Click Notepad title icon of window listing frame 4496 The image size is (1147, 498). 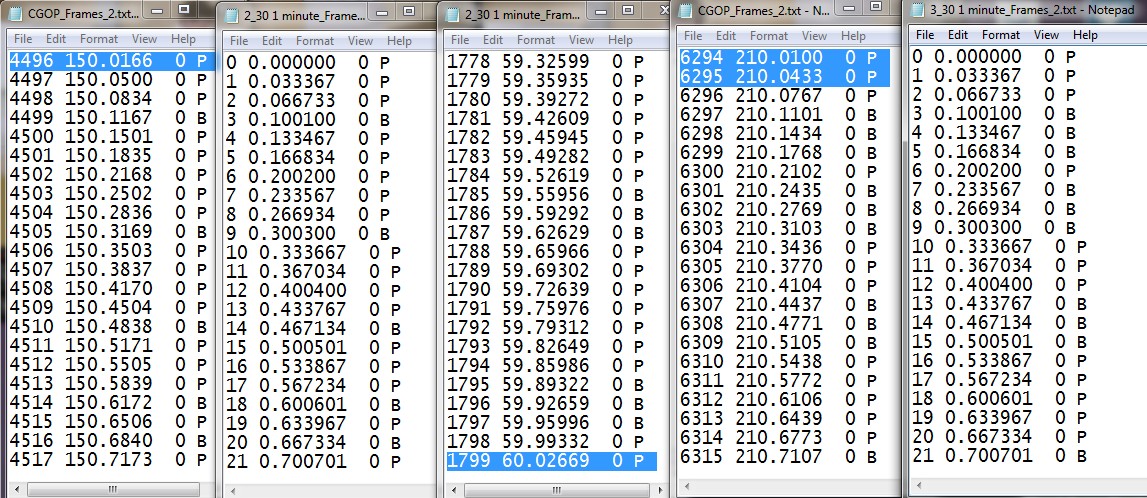tap(15, 12)
